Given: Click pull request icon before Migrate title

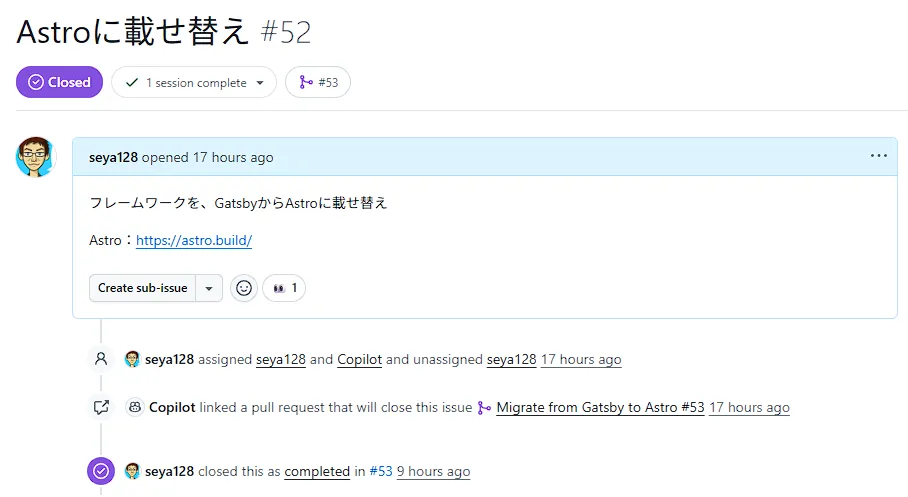Looking at the screenshot, I should point(484,408).
